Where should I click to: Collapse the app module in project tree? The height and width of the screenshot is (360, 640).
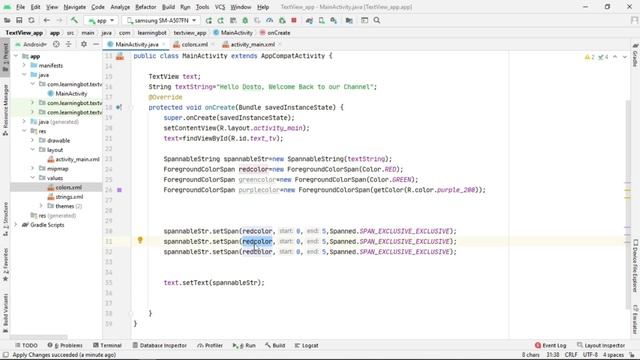16,56
